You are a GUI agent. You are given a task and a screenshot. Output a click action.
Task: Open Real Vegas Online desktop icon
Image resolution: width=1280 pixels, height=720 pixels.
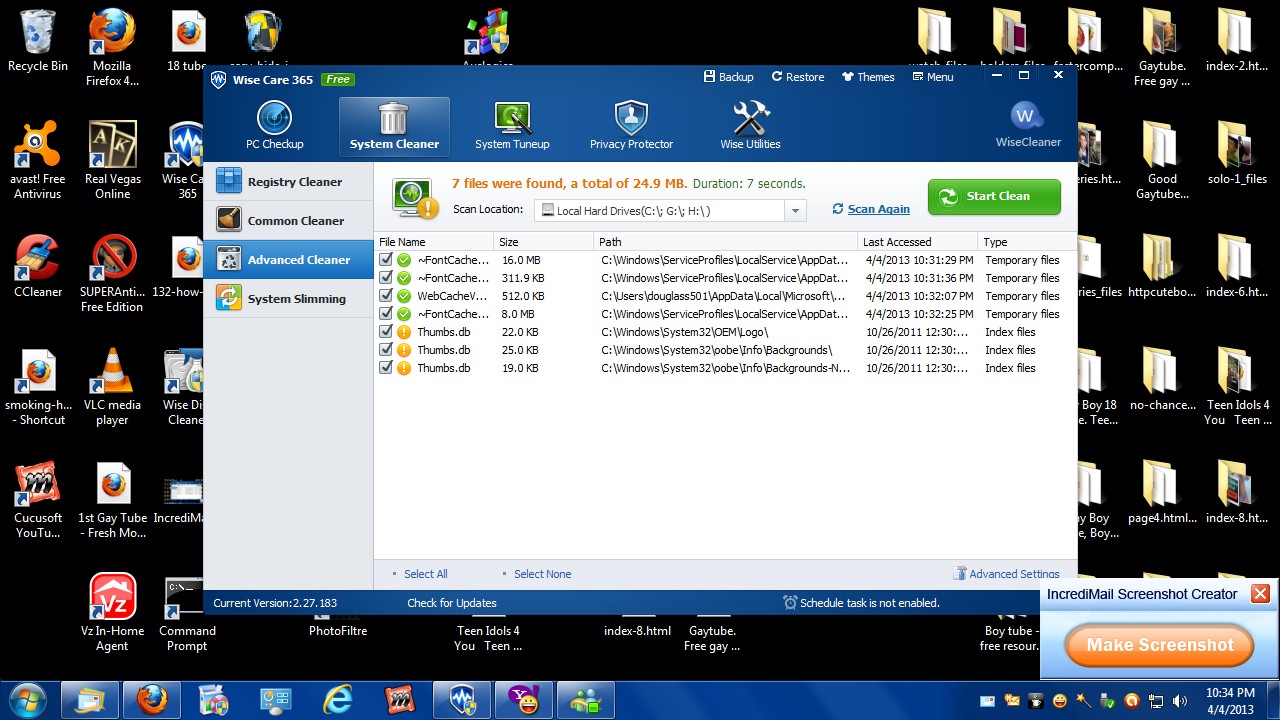112,160
